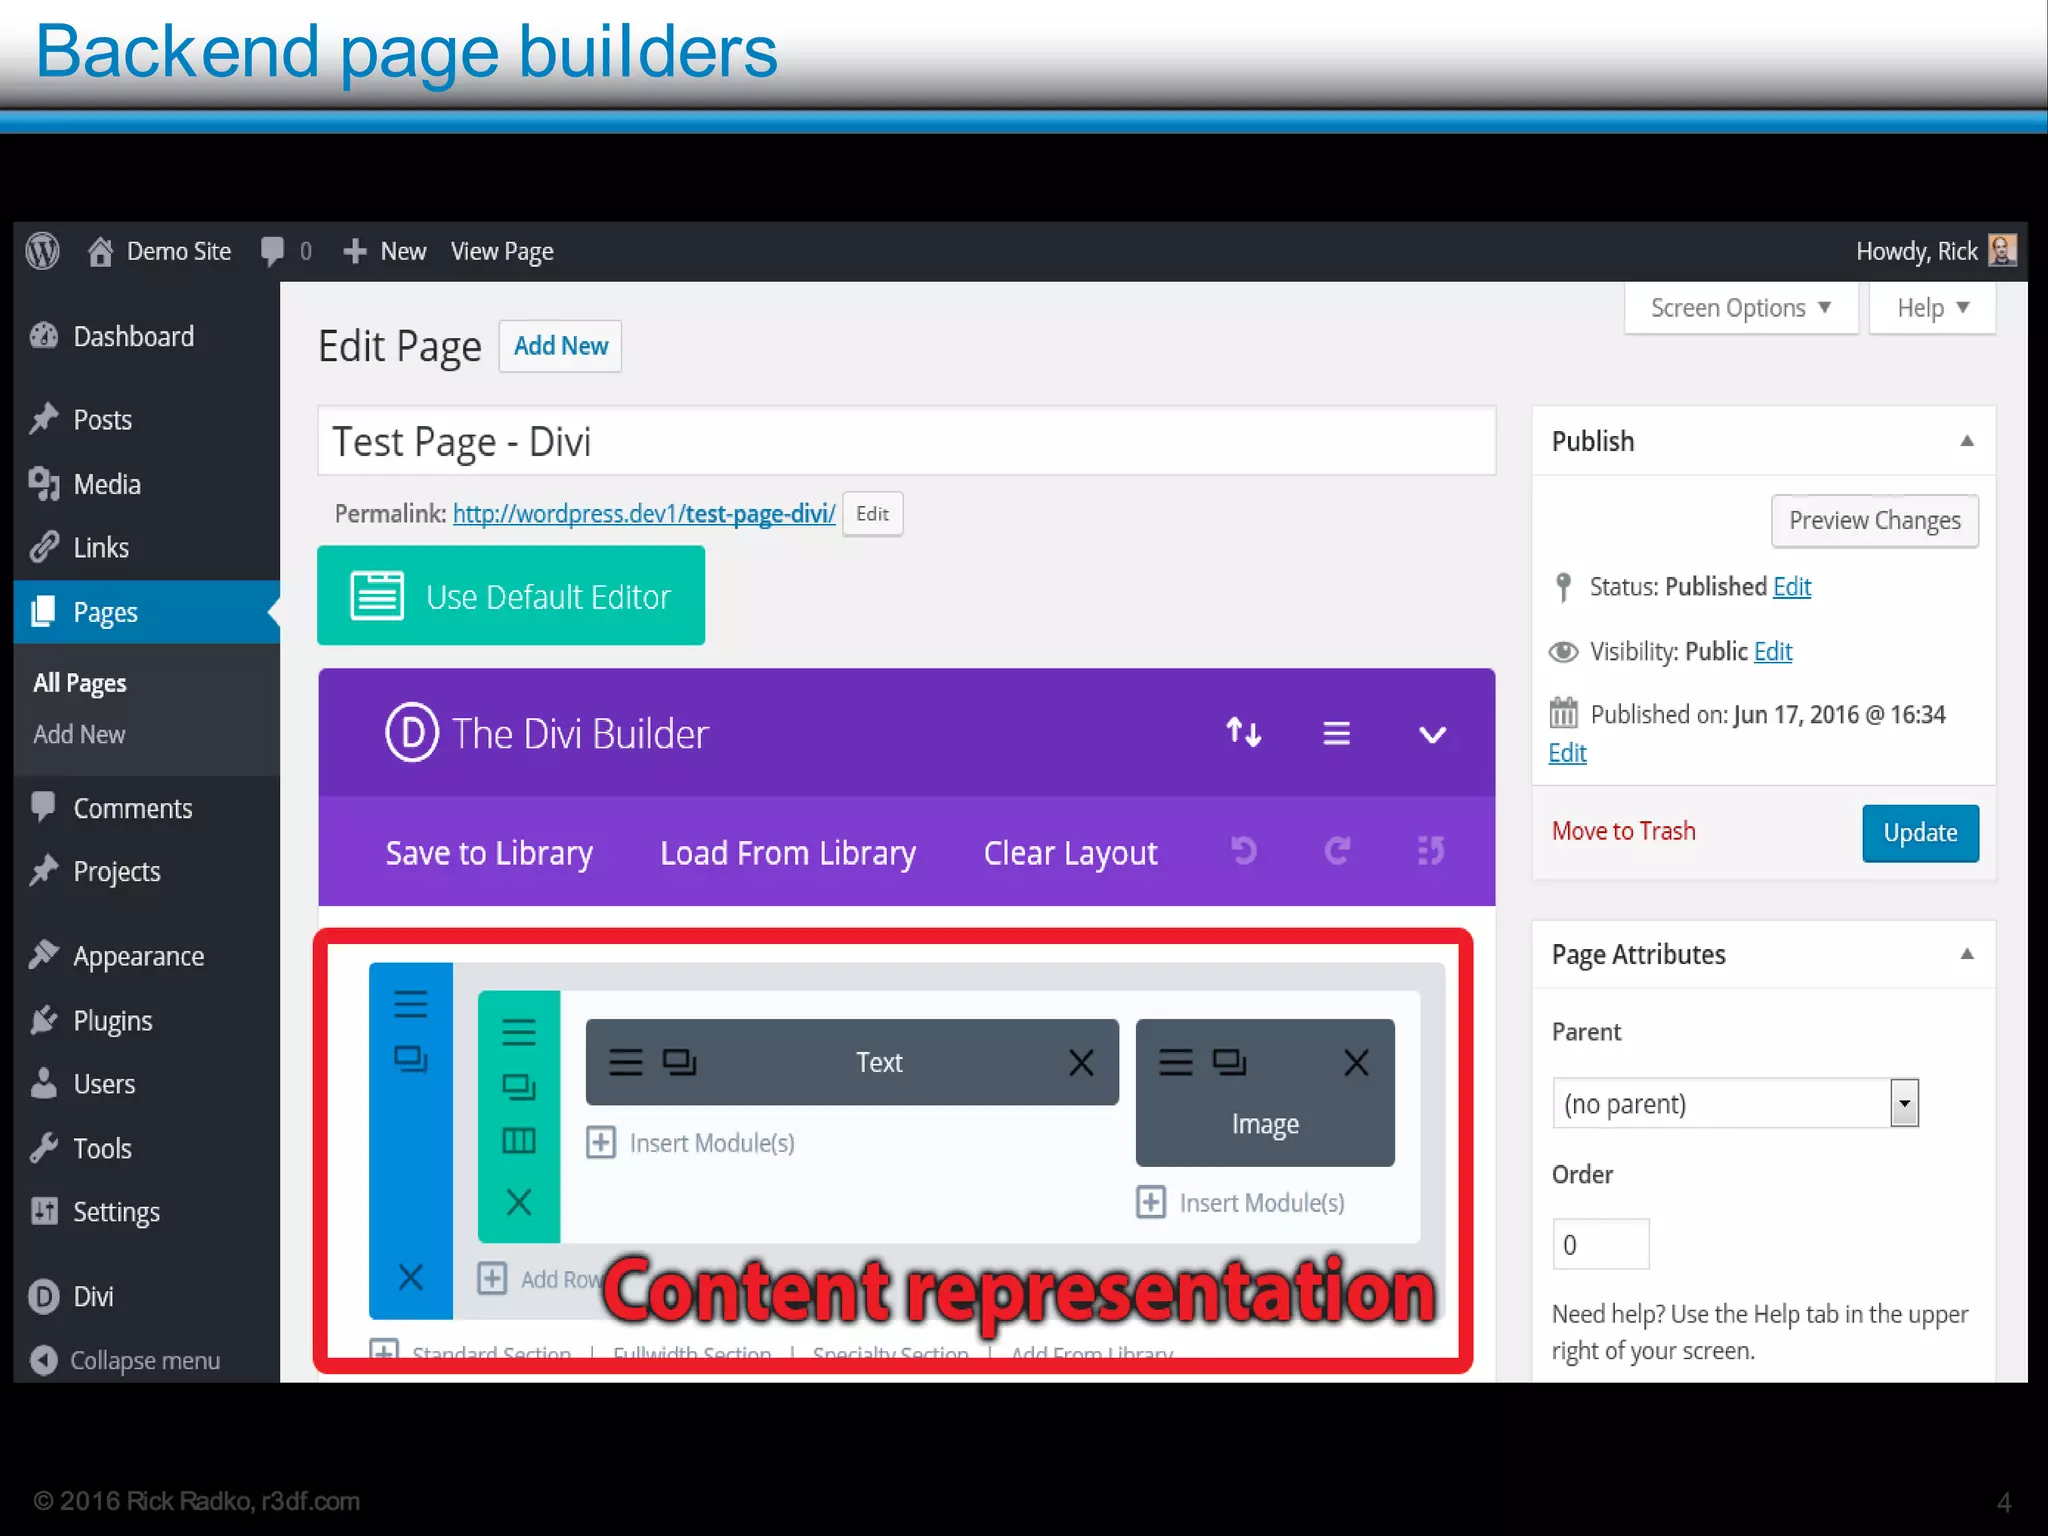Viewport: 2048px width, 1536px height.
Task: Collapse the Publish panel triangle
Action: pos(1967,441)
